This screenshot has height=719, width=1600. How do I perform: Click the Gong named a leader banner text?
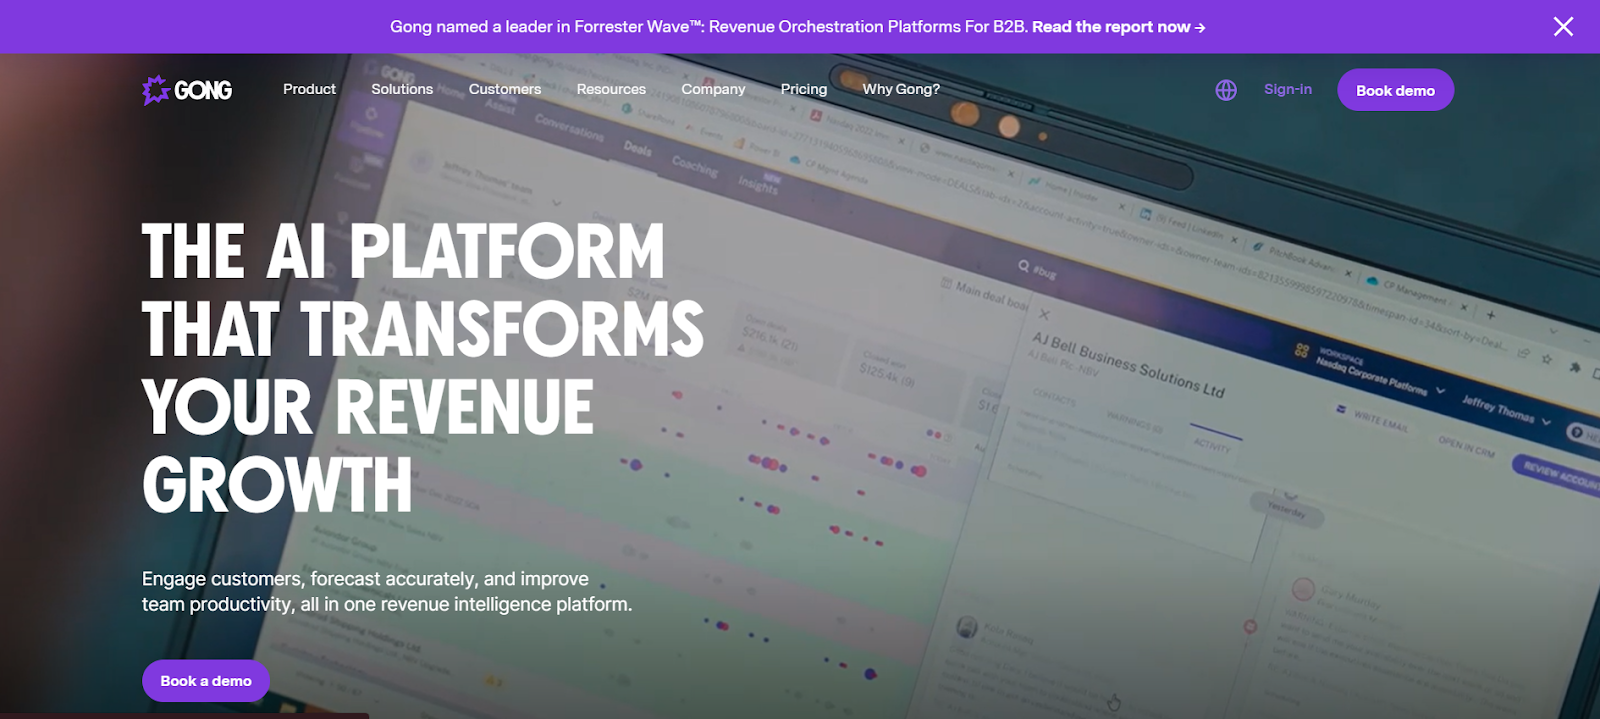click(709, 27)
